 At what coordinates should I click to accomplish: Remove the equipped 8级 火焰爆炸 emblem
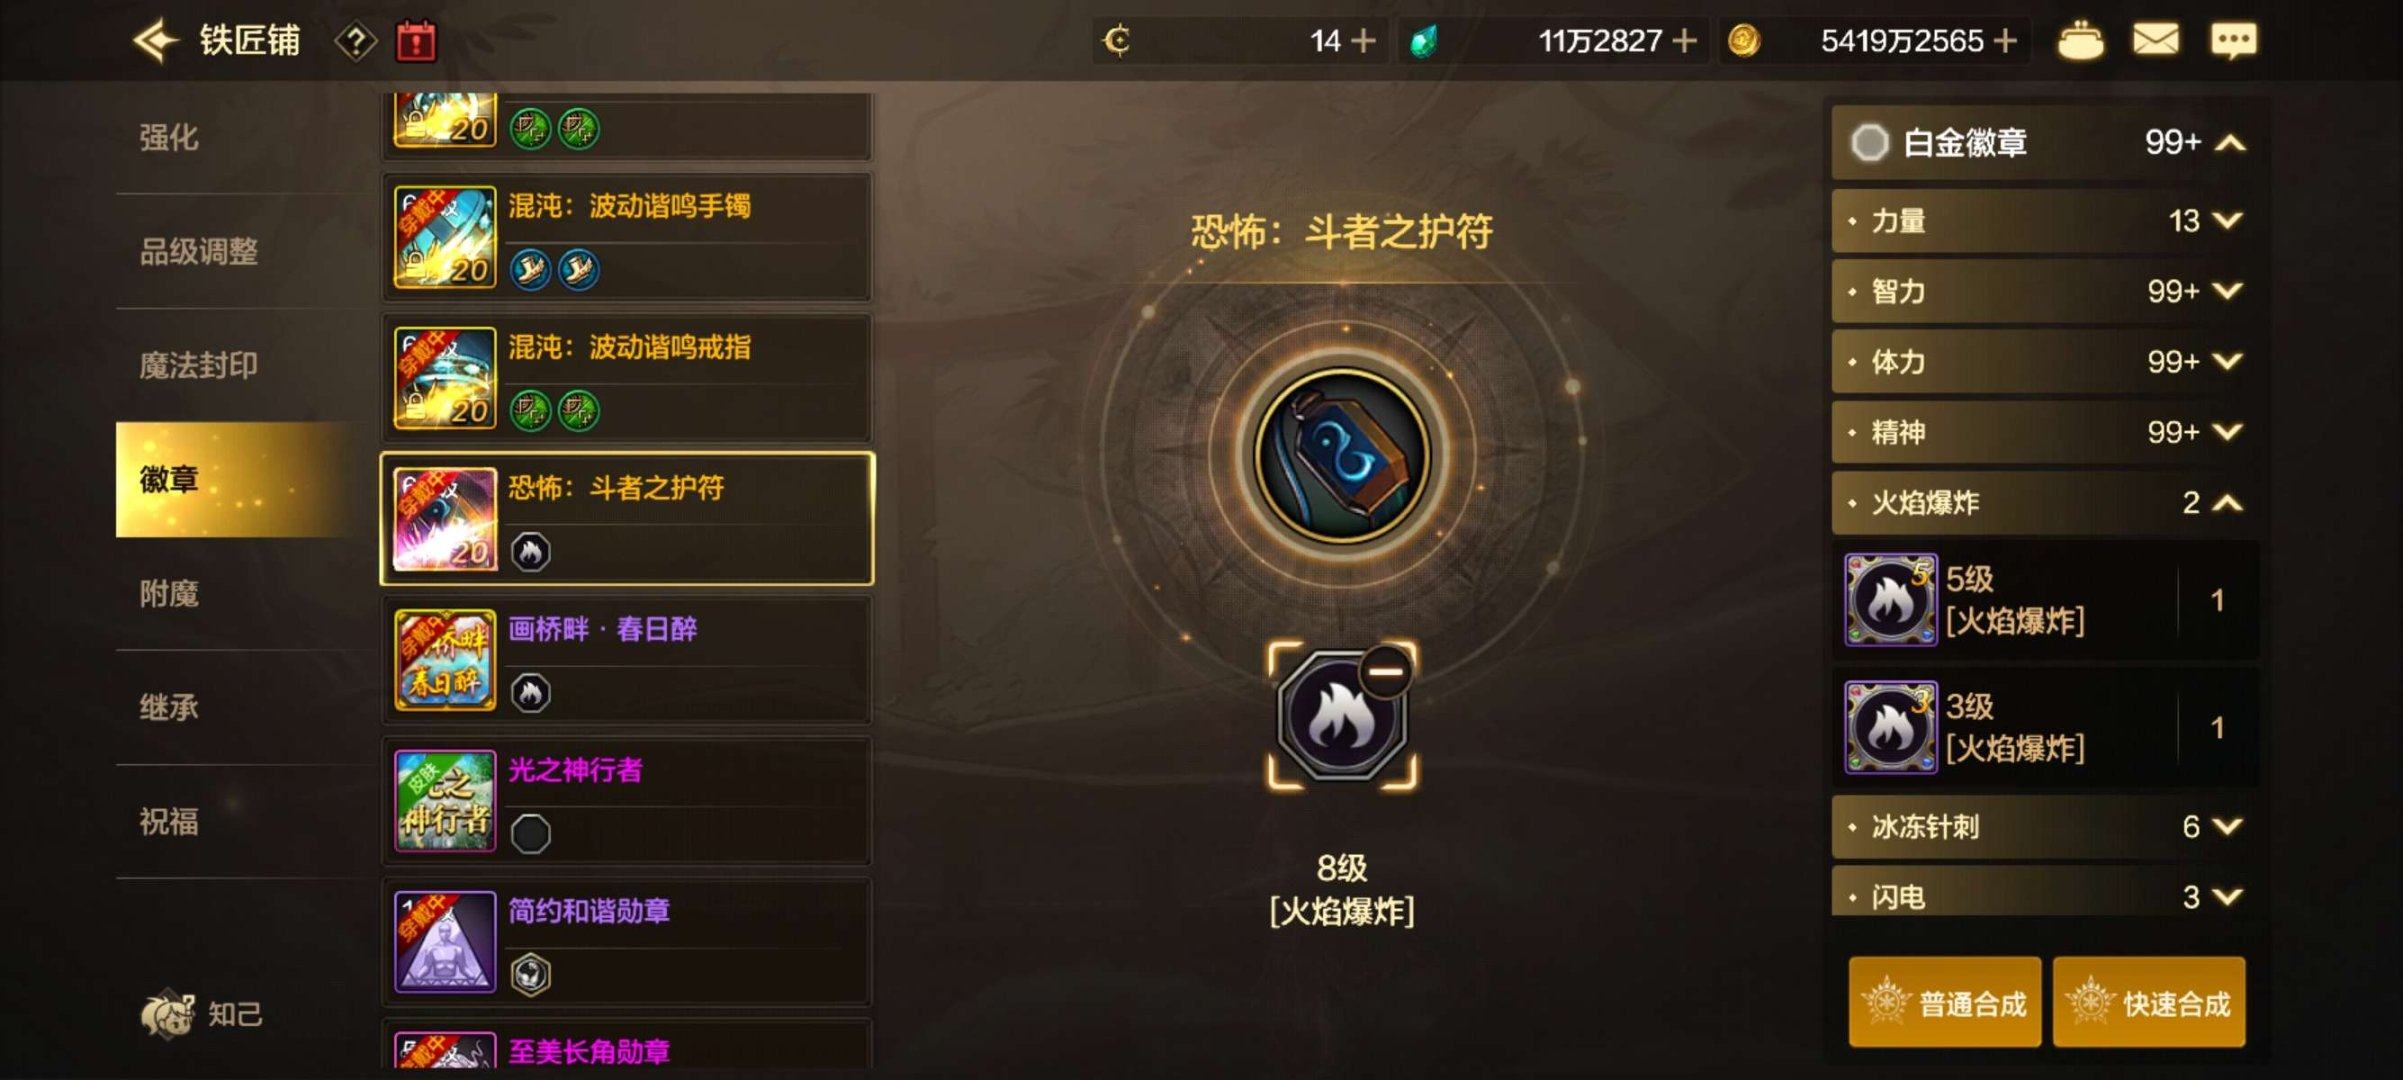pos(1386,671)
